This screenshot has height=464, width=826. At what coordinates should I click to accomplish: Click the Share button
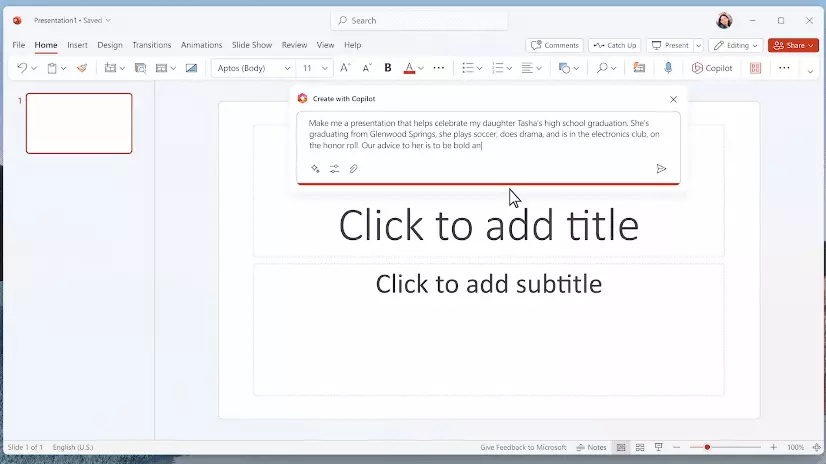click(793, 45)
